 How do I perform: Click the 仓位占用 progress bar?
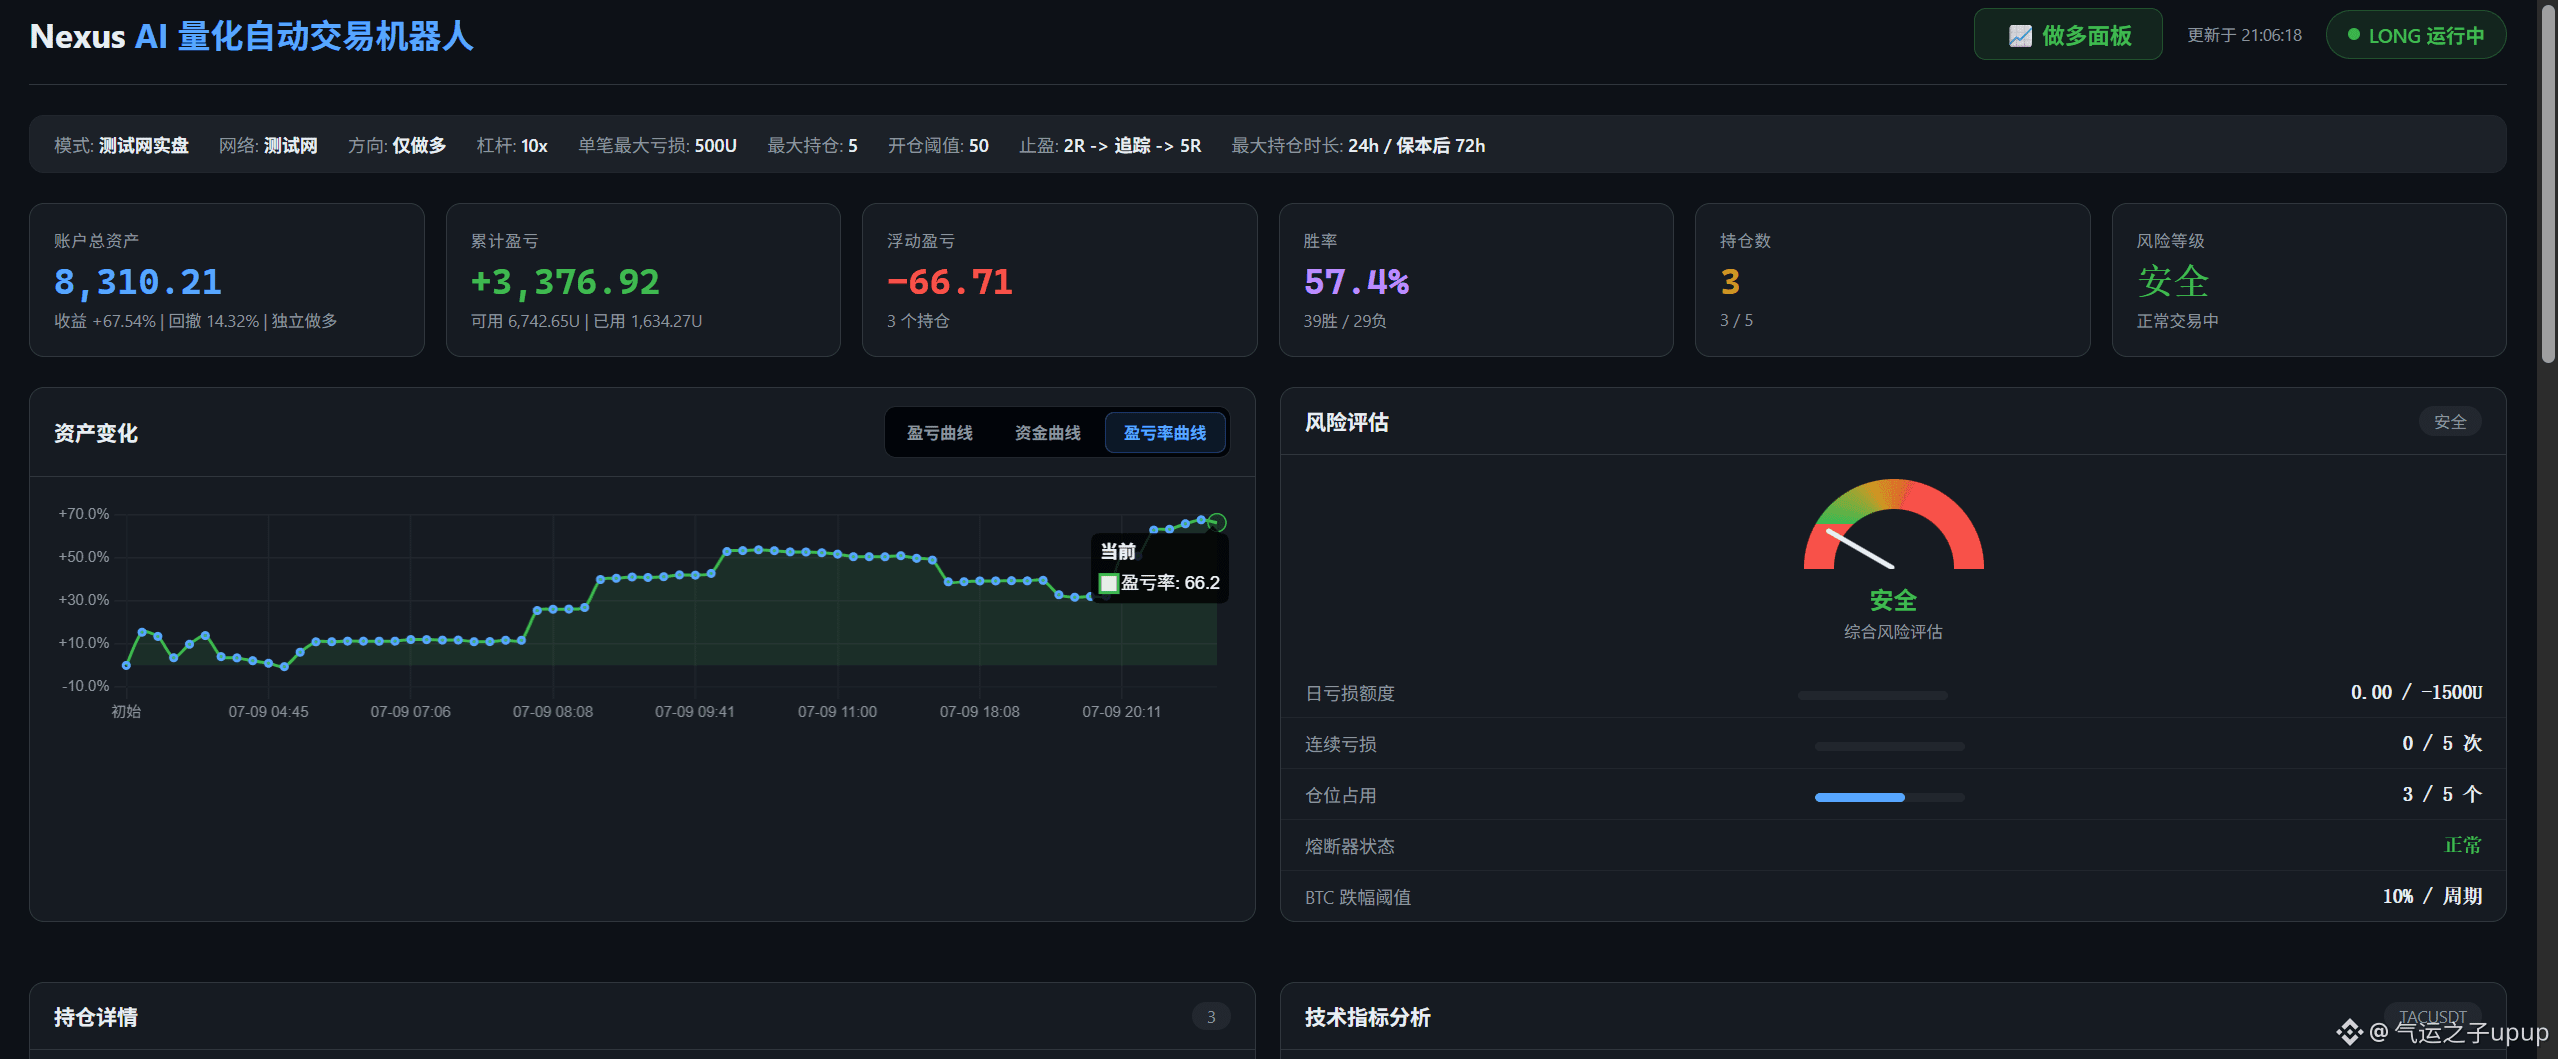pos(1890,797)
